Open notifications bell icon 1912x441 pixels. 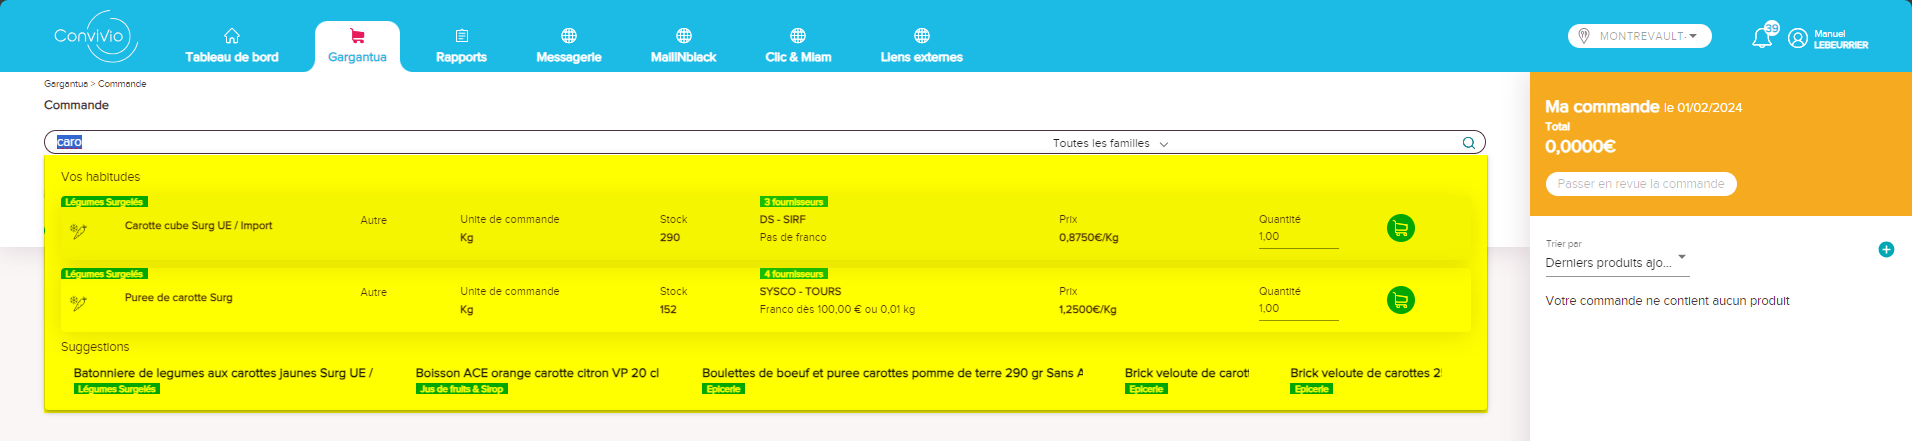1762,38
